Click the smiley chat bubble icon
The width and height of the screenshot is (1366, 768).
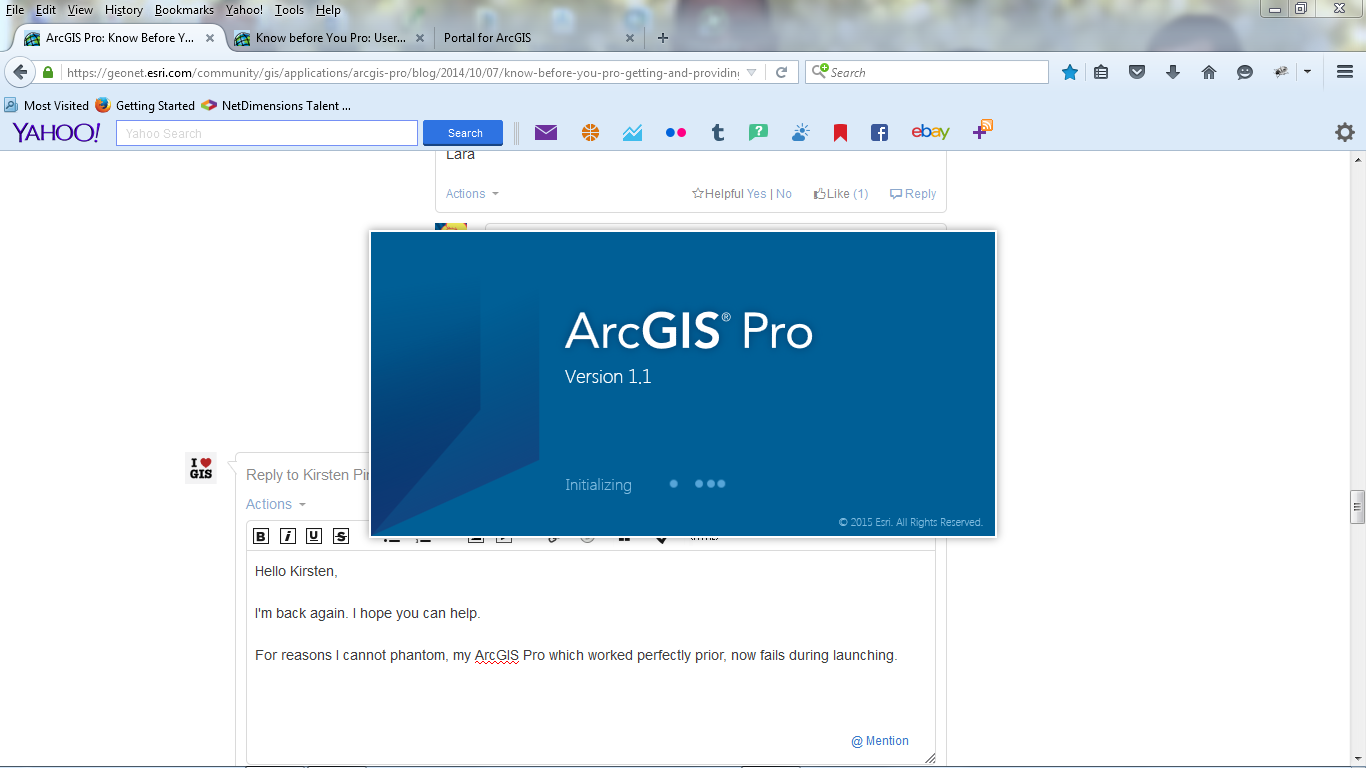[1245, 72]
